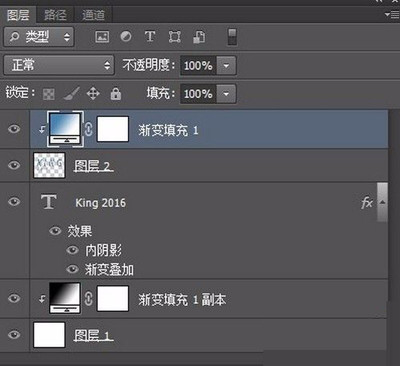The height and width of the screenshot is (366, 400).
Task: Filter for shape layers icon
Action: (x=174, y=36)
